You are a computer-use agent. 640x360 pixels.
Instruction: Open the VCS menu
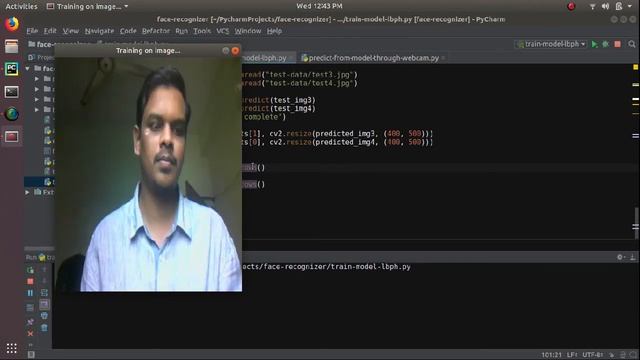pos(222,31)
